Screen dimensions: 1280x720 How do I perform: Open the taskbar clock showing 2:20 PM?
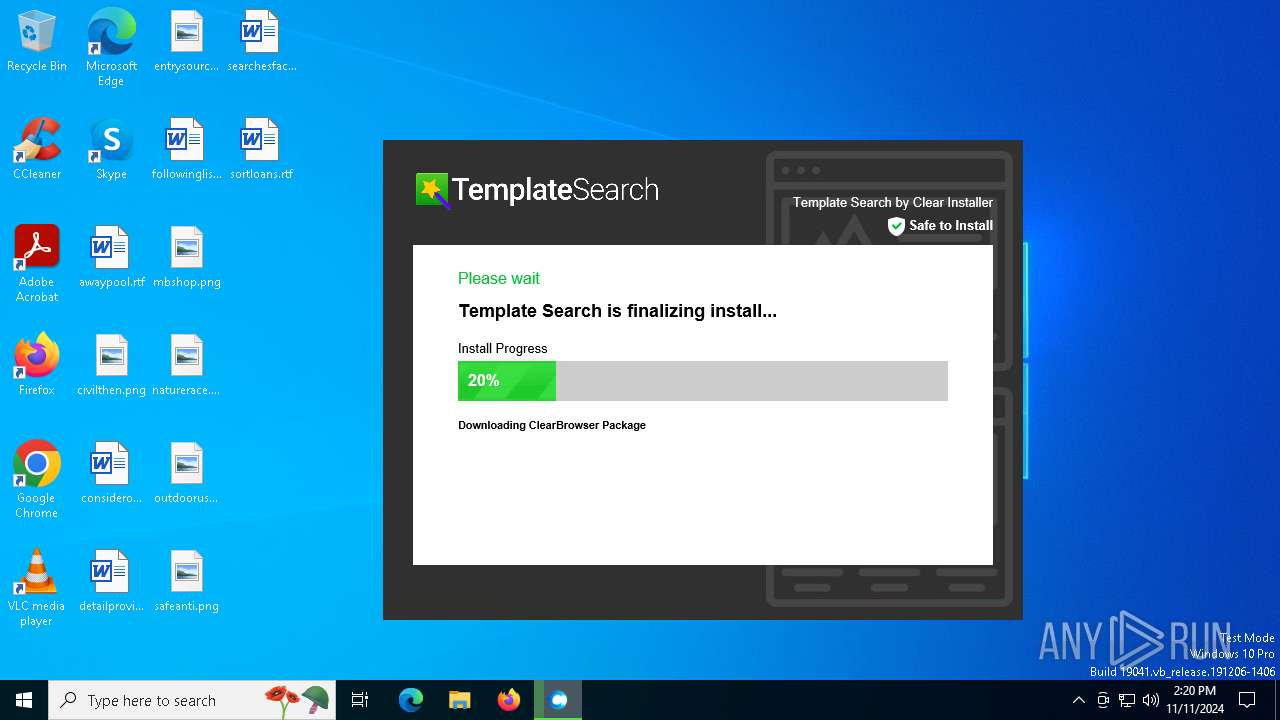[x=1195, y=700]
